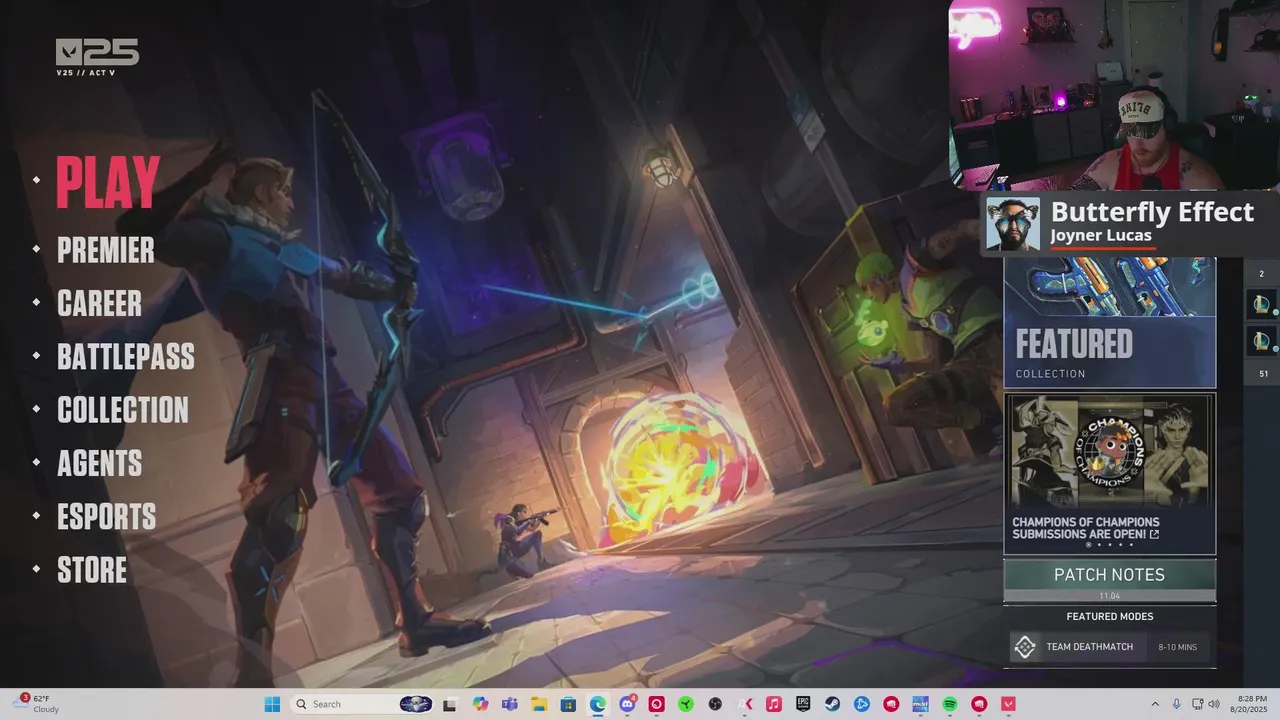Viewport: 1280px width, 720px height.
Task: Select the last news carousel dot
Action: pos(1131,545)
